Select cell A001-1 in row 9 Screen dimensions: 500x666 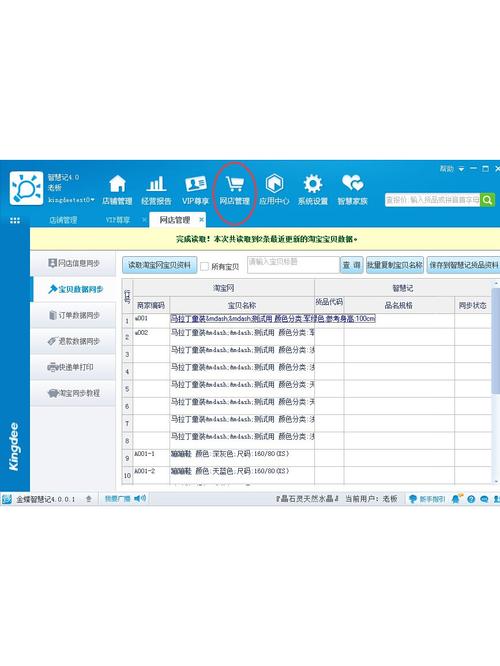point(151,457)
